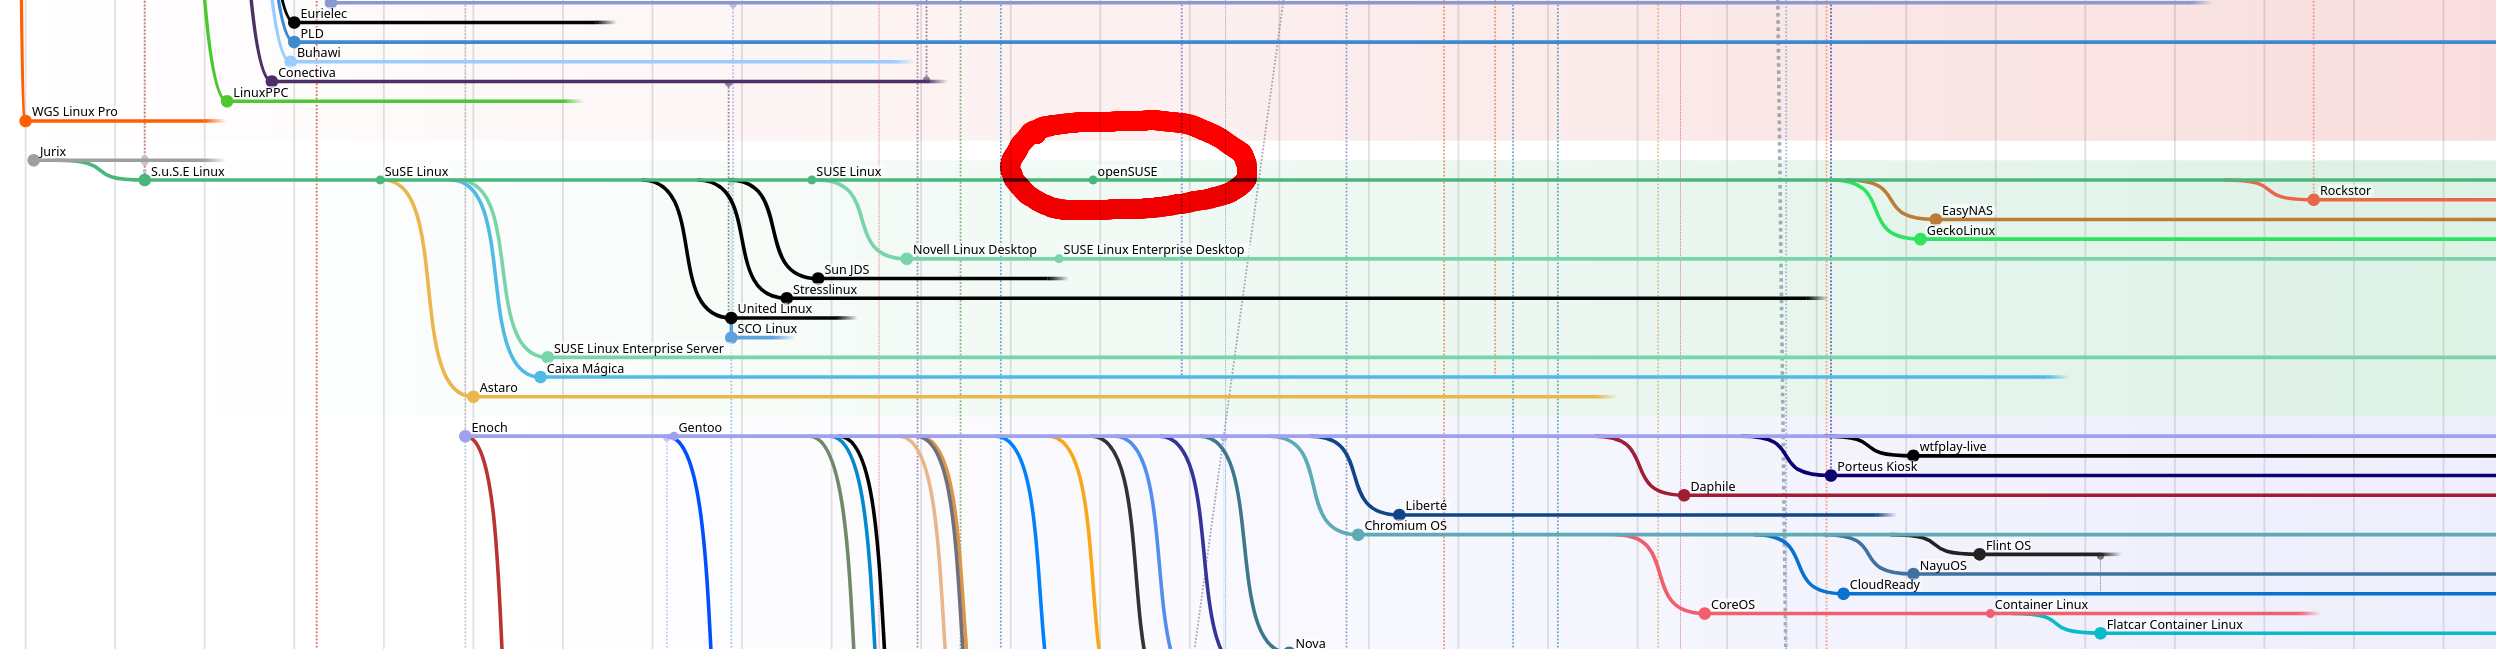2496x649 pixels.
Task: Click the orange WGS Linux Pro node
Action: point(25,121)
